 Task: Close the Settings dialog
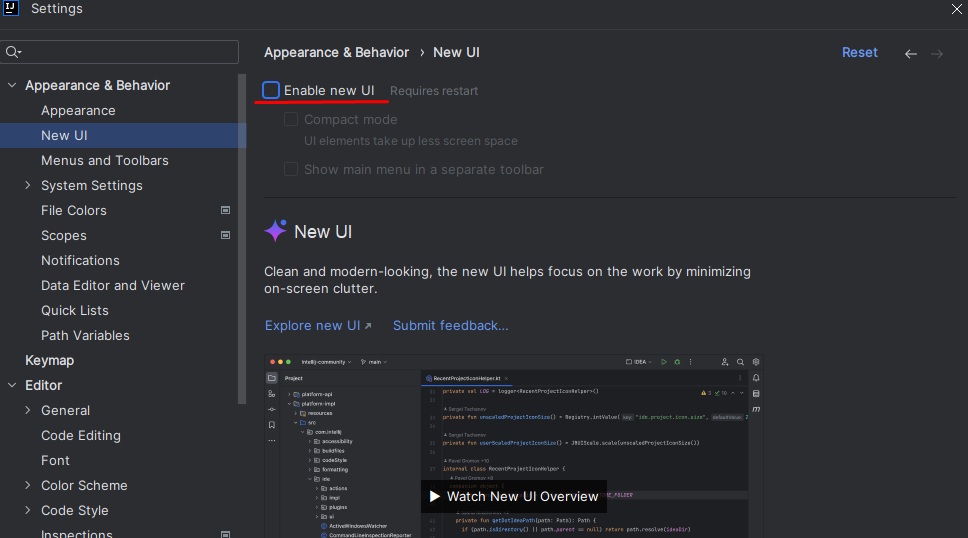coord(956,9)
